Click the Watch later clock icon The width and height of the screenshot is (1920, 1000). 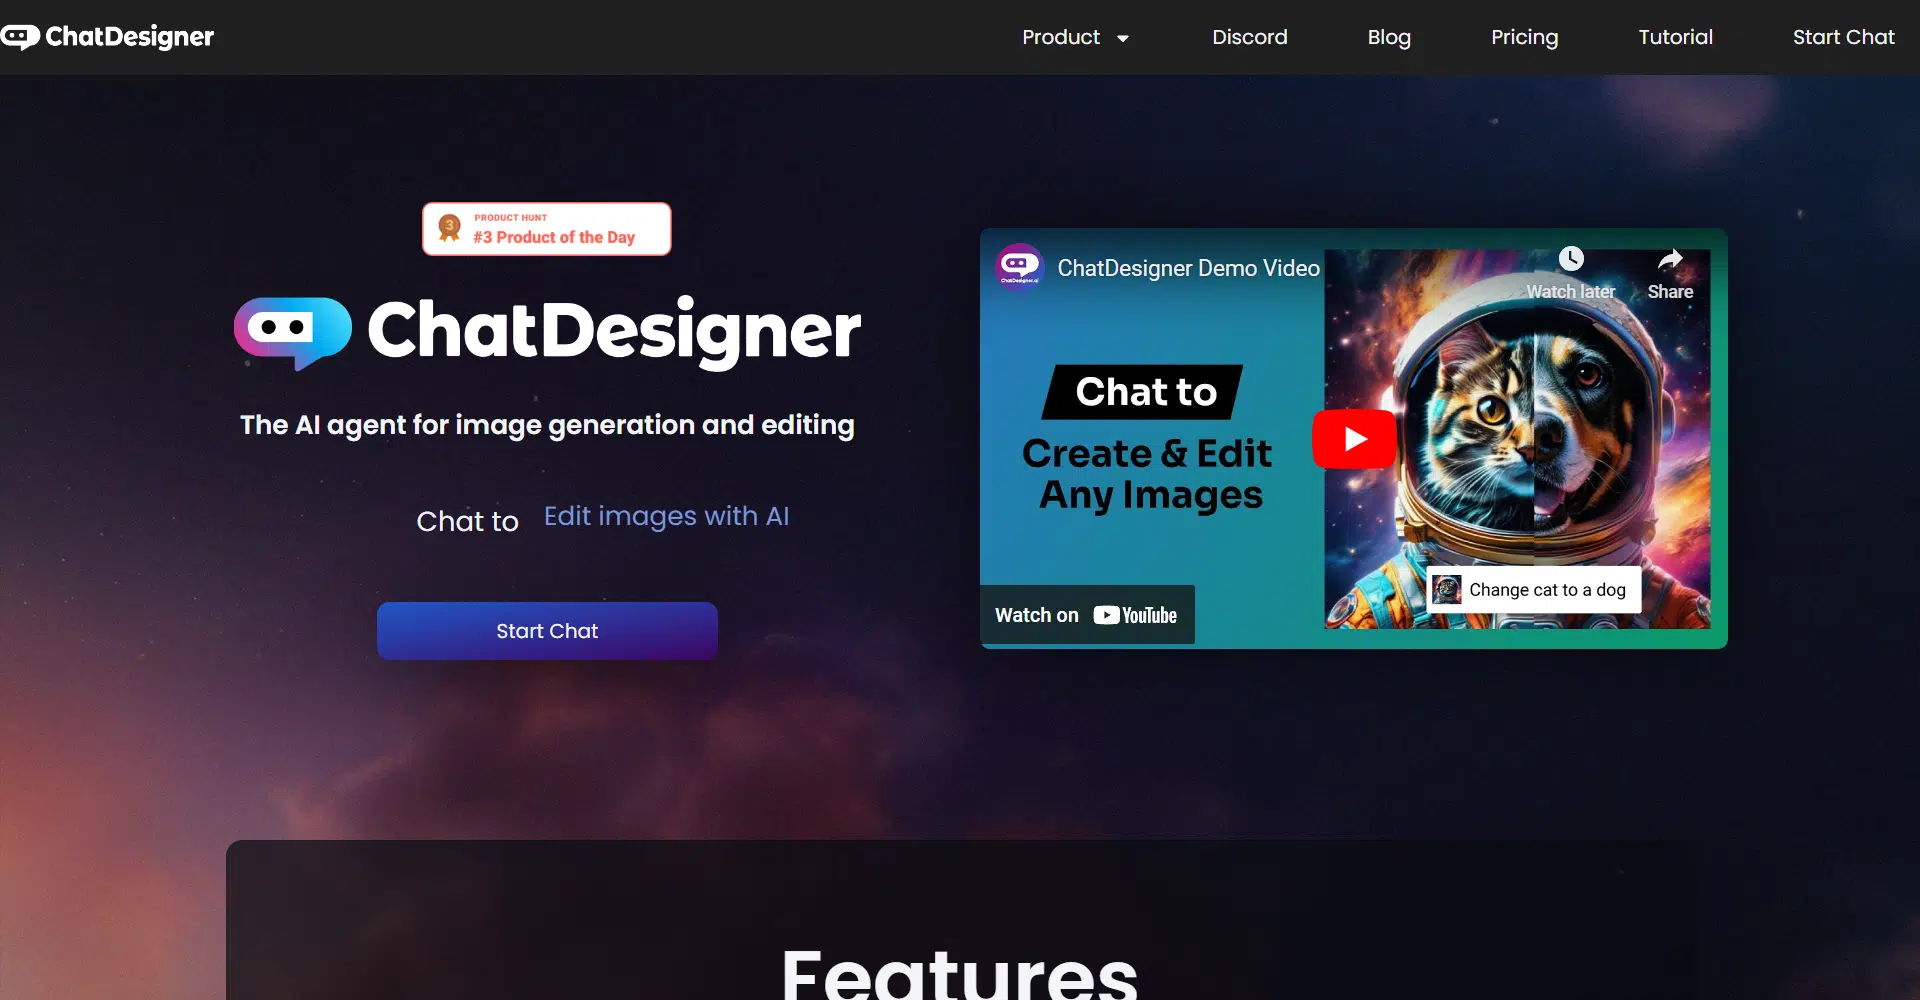pyautogui.click(x=1571, y=259)
